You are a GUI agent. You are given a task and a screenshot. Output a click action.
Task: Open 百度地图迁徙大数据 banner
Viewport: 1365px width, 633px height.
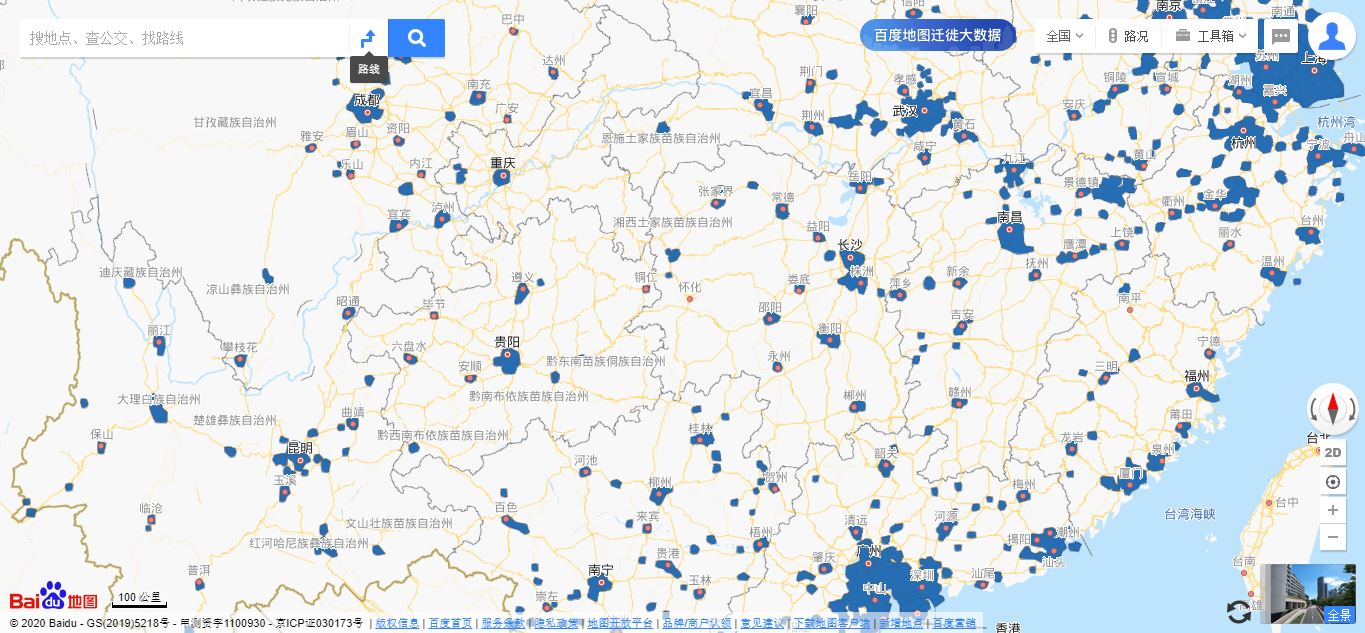937,35
